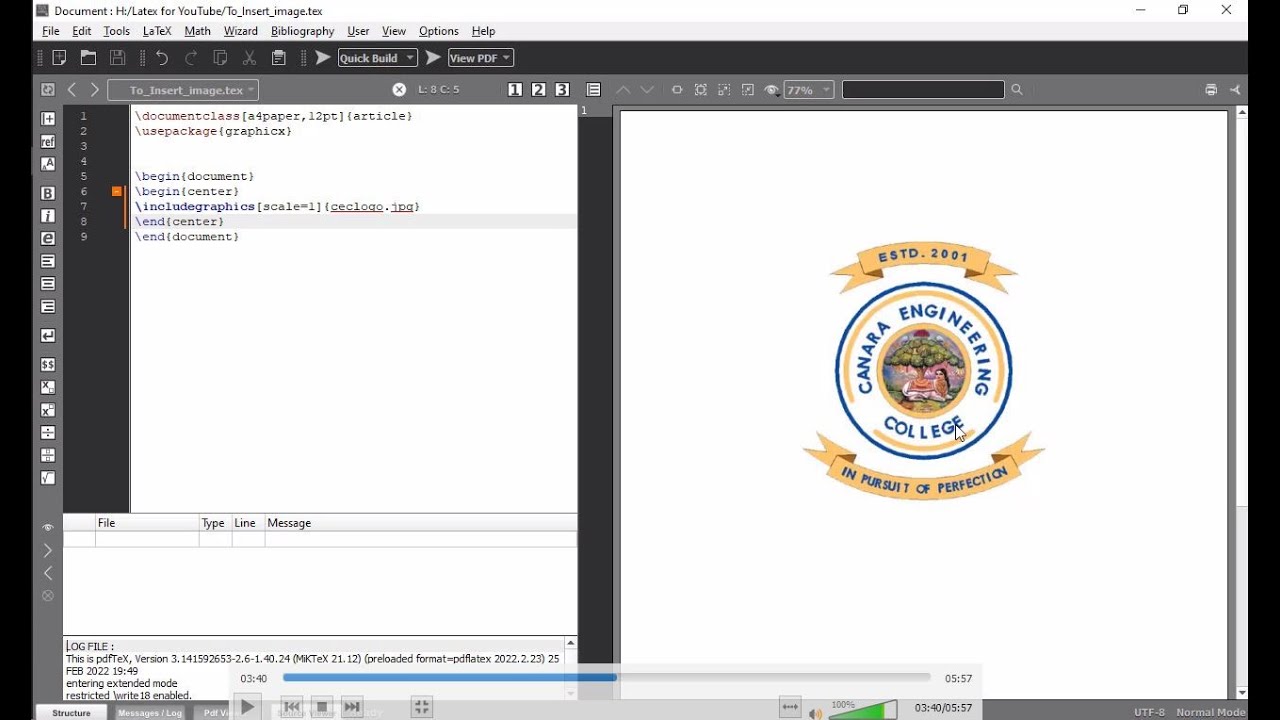Click the Emphasis formatting icon

[48, 239]
